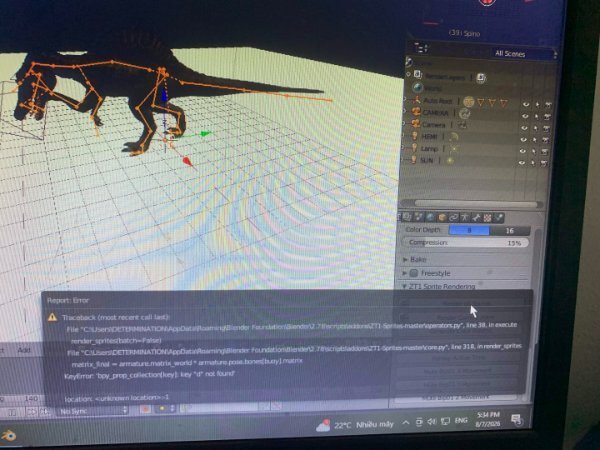Open the Scene properties tab
The height and width of the screenshot is (450, 600).
[x=419, y=217]
